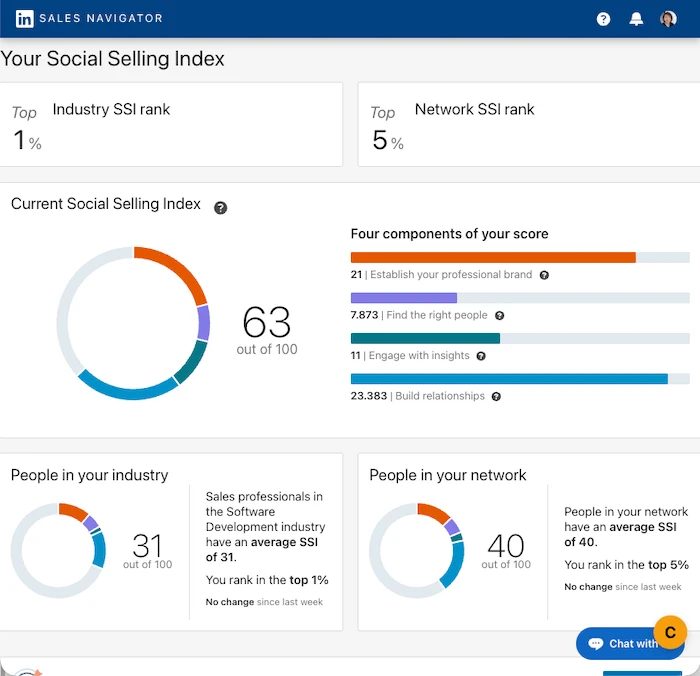Click help icon for Establish your professional brand
The height and width of the screenshot is (676, 700).
click(544, 275)
